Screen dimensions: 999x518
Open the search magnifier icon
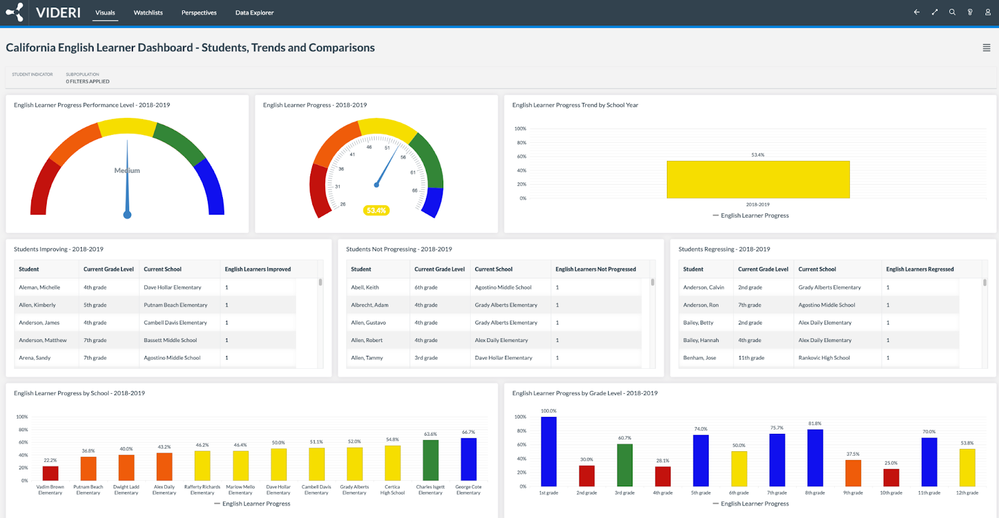coord(952,12)
